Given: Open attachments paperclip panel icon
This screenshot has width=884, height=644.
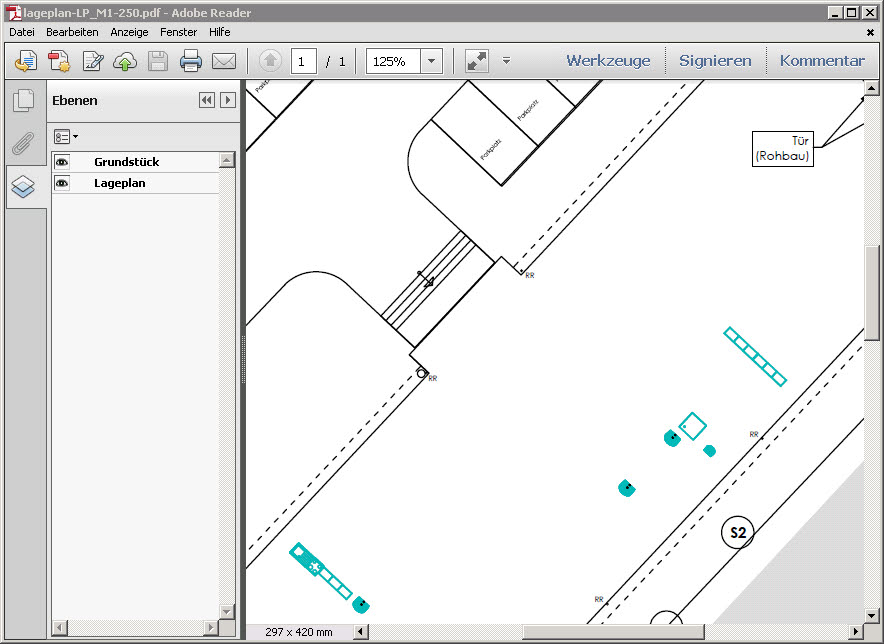Looking at the screenshot, I should coord(23,143).
